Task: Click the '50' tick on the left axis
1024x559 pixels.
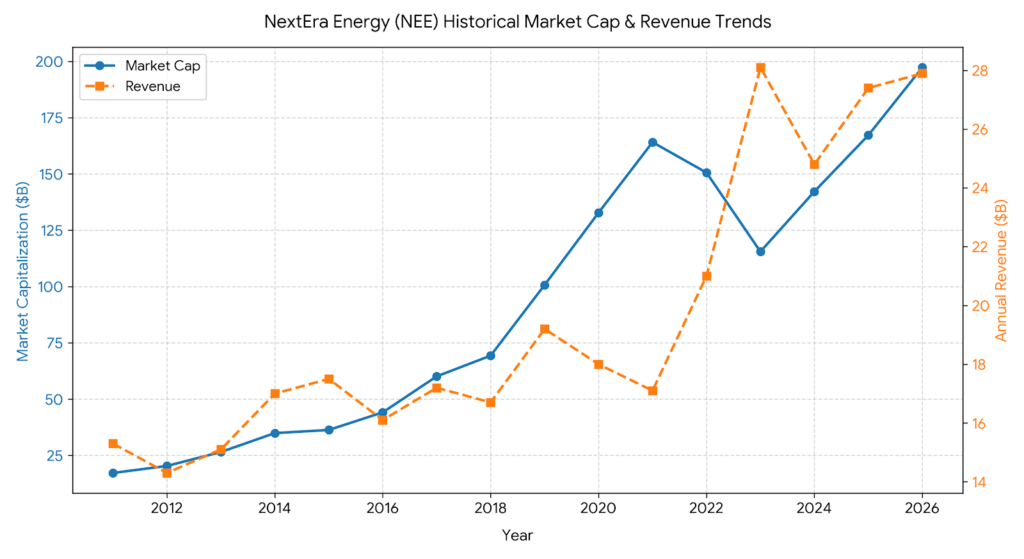Action: pos(54,400)
